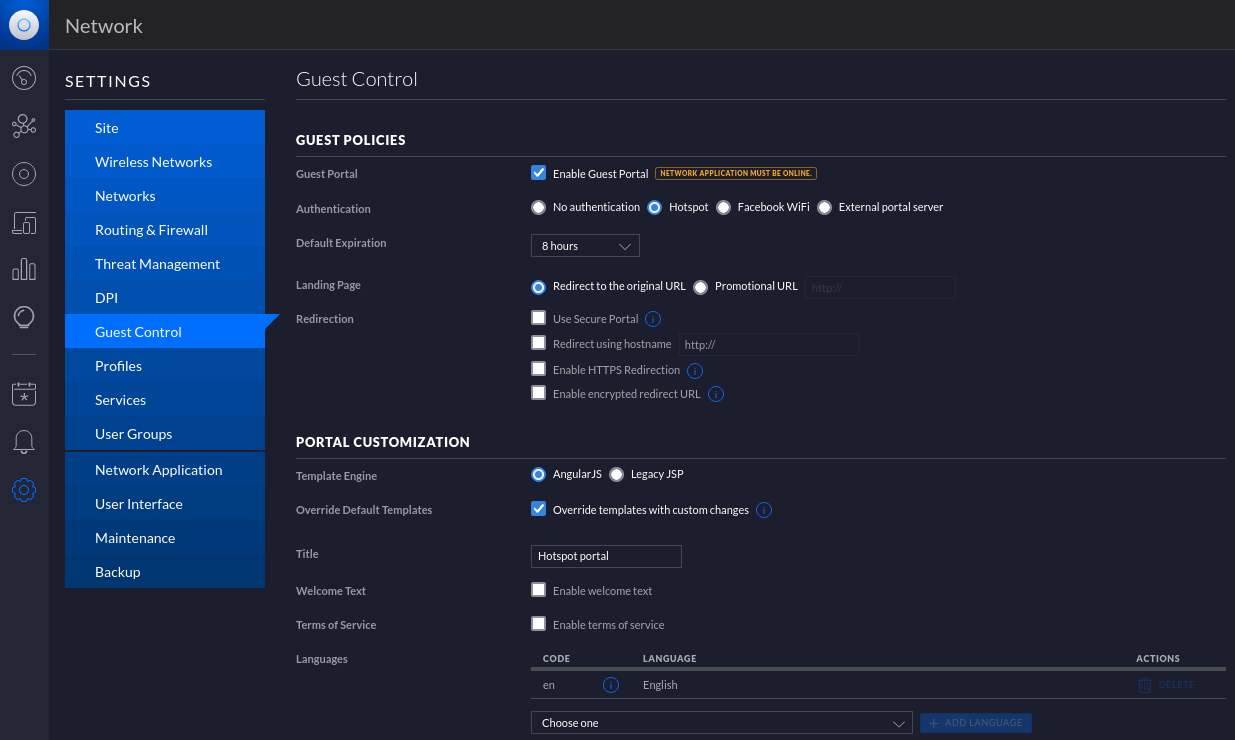Open the Topology icon in sidebar

pos(24,126)
